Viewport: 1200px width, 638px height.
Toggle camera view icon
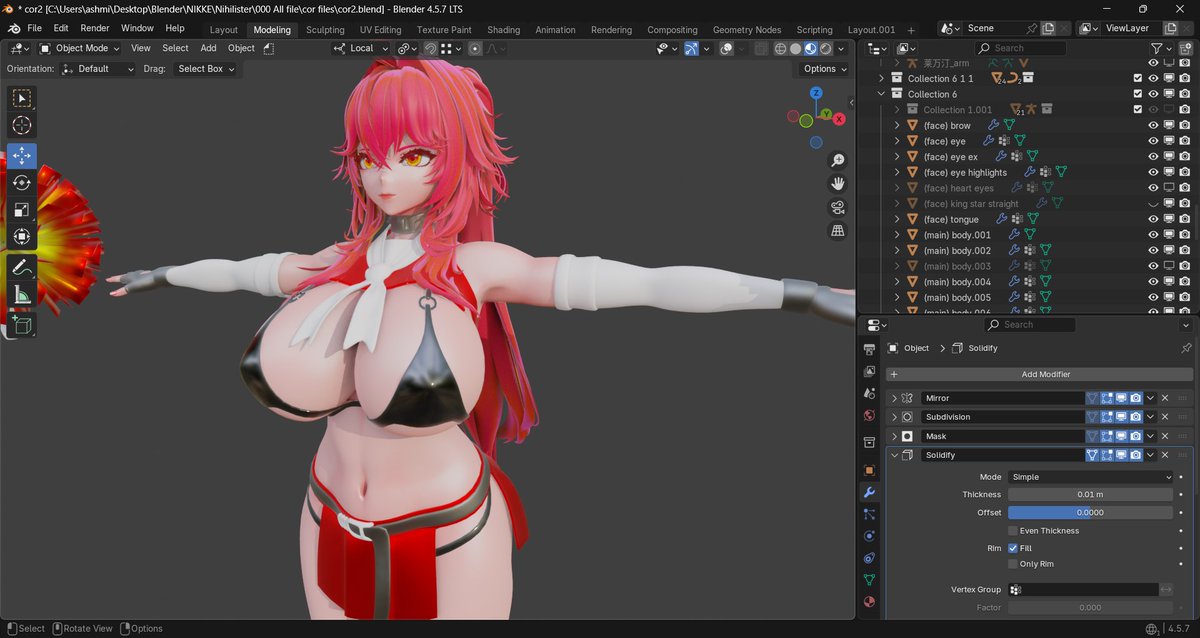[x=838, y=207]
